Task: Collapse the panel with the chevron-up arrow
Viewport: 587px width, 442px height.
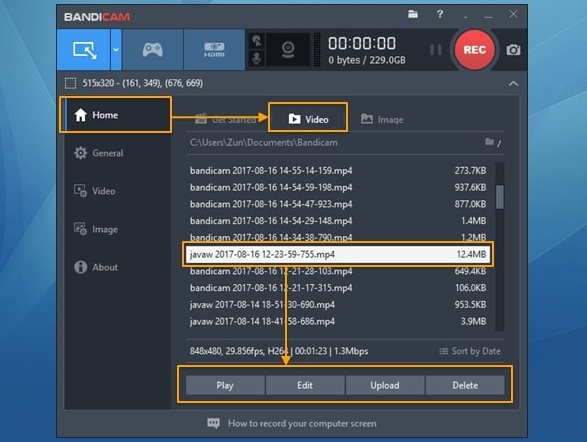Action: point(513,83)
